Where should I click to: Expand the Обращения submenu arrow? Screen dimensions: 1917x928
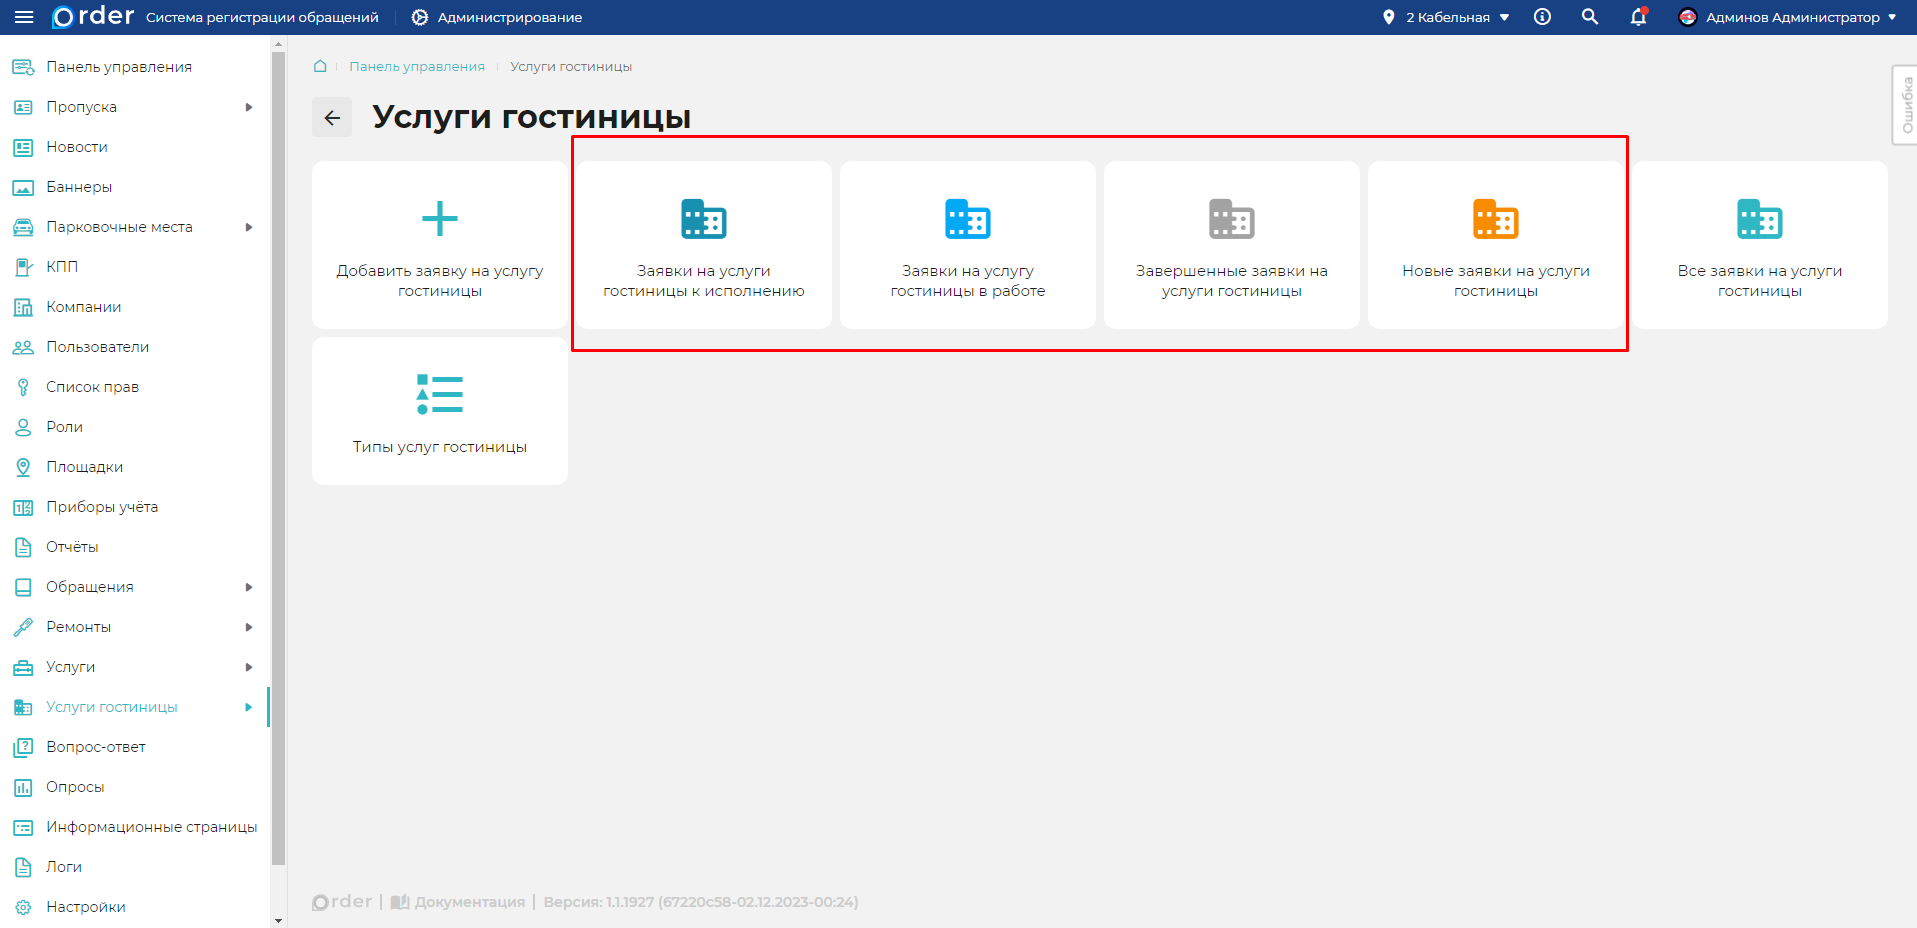[249, 587]
